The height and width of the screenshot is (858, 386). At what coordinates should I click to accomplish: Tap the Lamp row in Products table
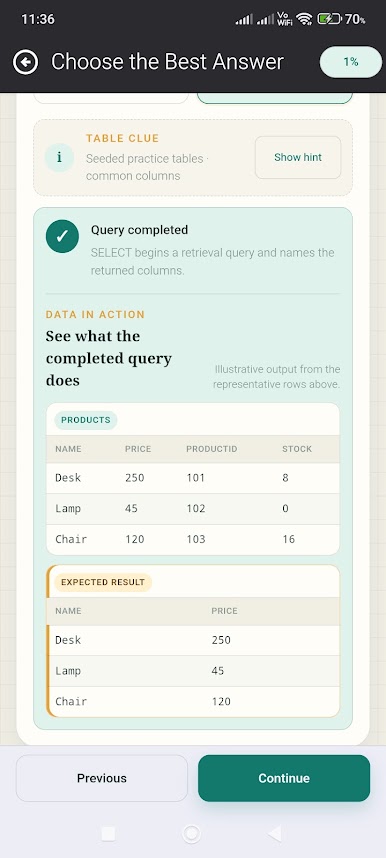[193, 509]
